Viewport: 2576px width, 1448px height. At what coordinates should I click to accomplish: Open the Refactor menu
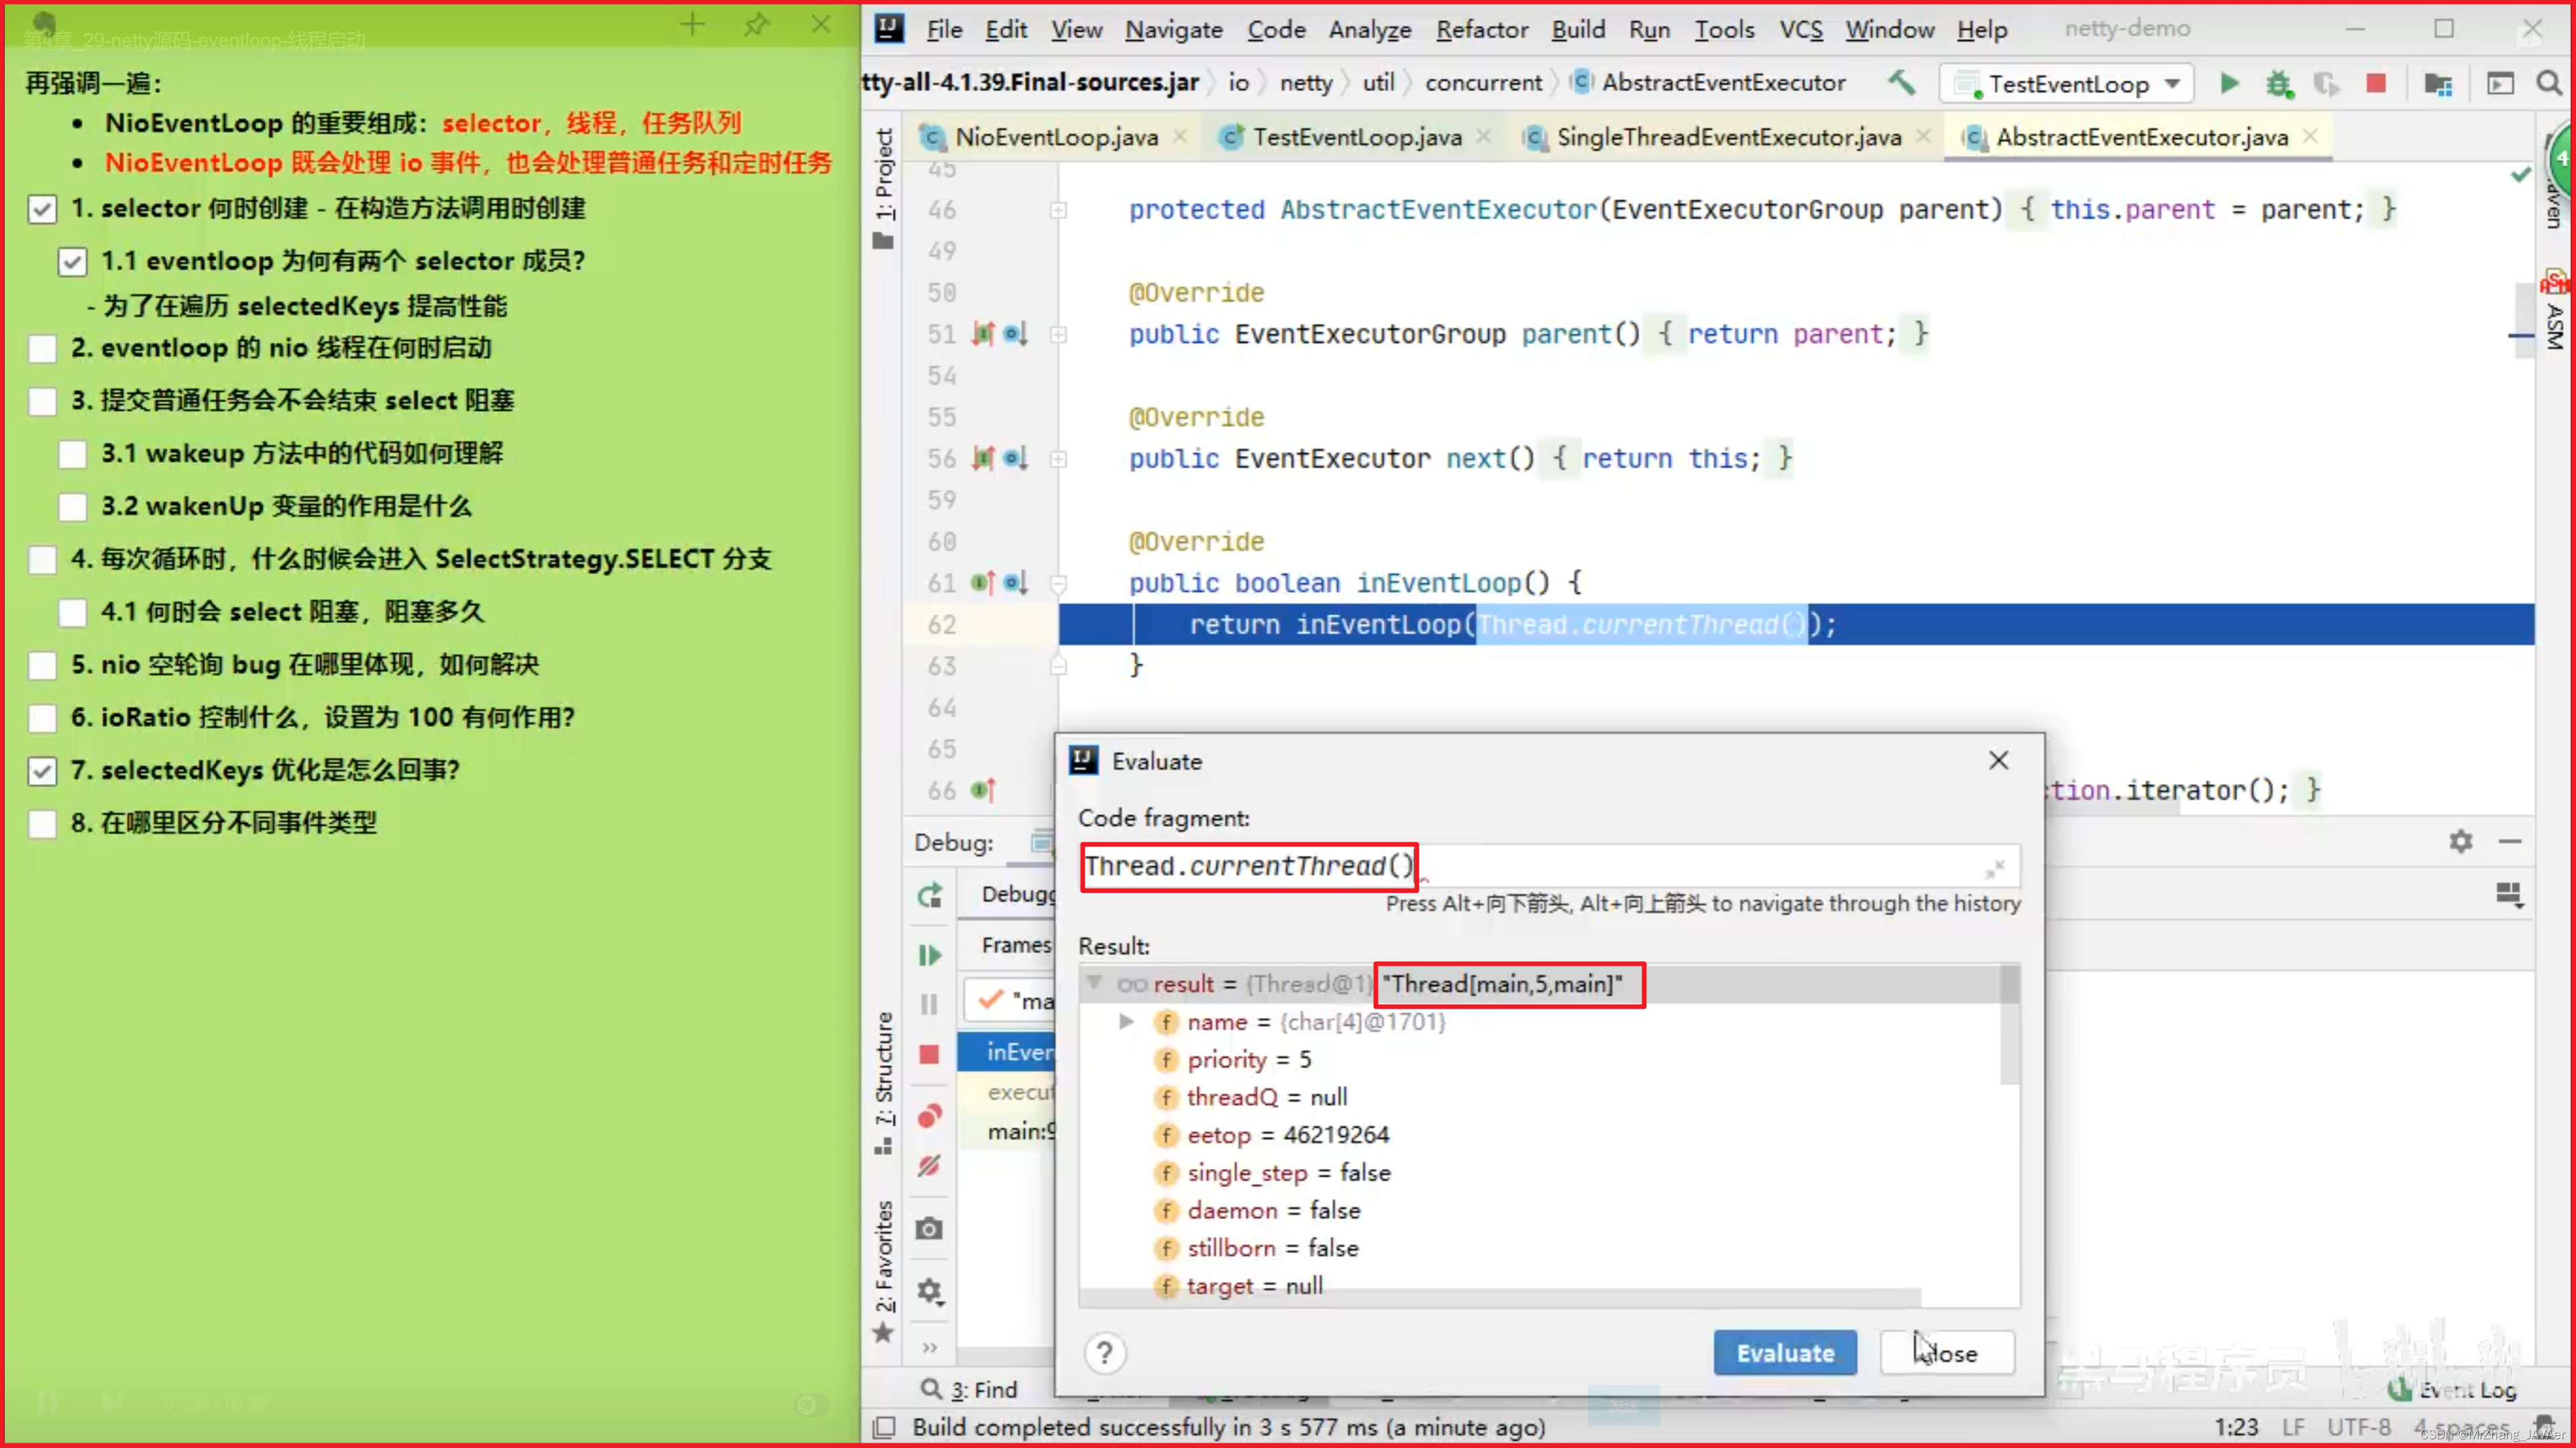tap(1482, 30)
